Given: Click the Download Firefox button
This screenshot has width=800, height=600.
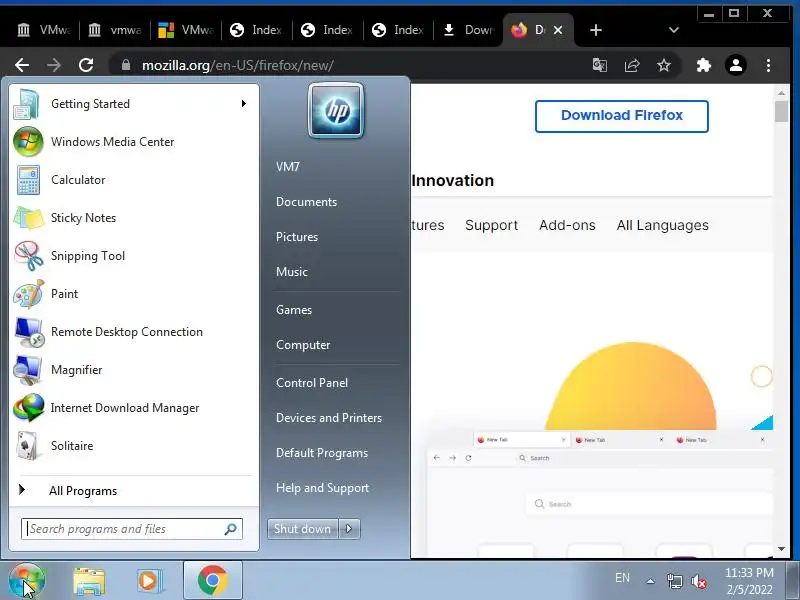Looking at the screenshot, I should 621,116.
